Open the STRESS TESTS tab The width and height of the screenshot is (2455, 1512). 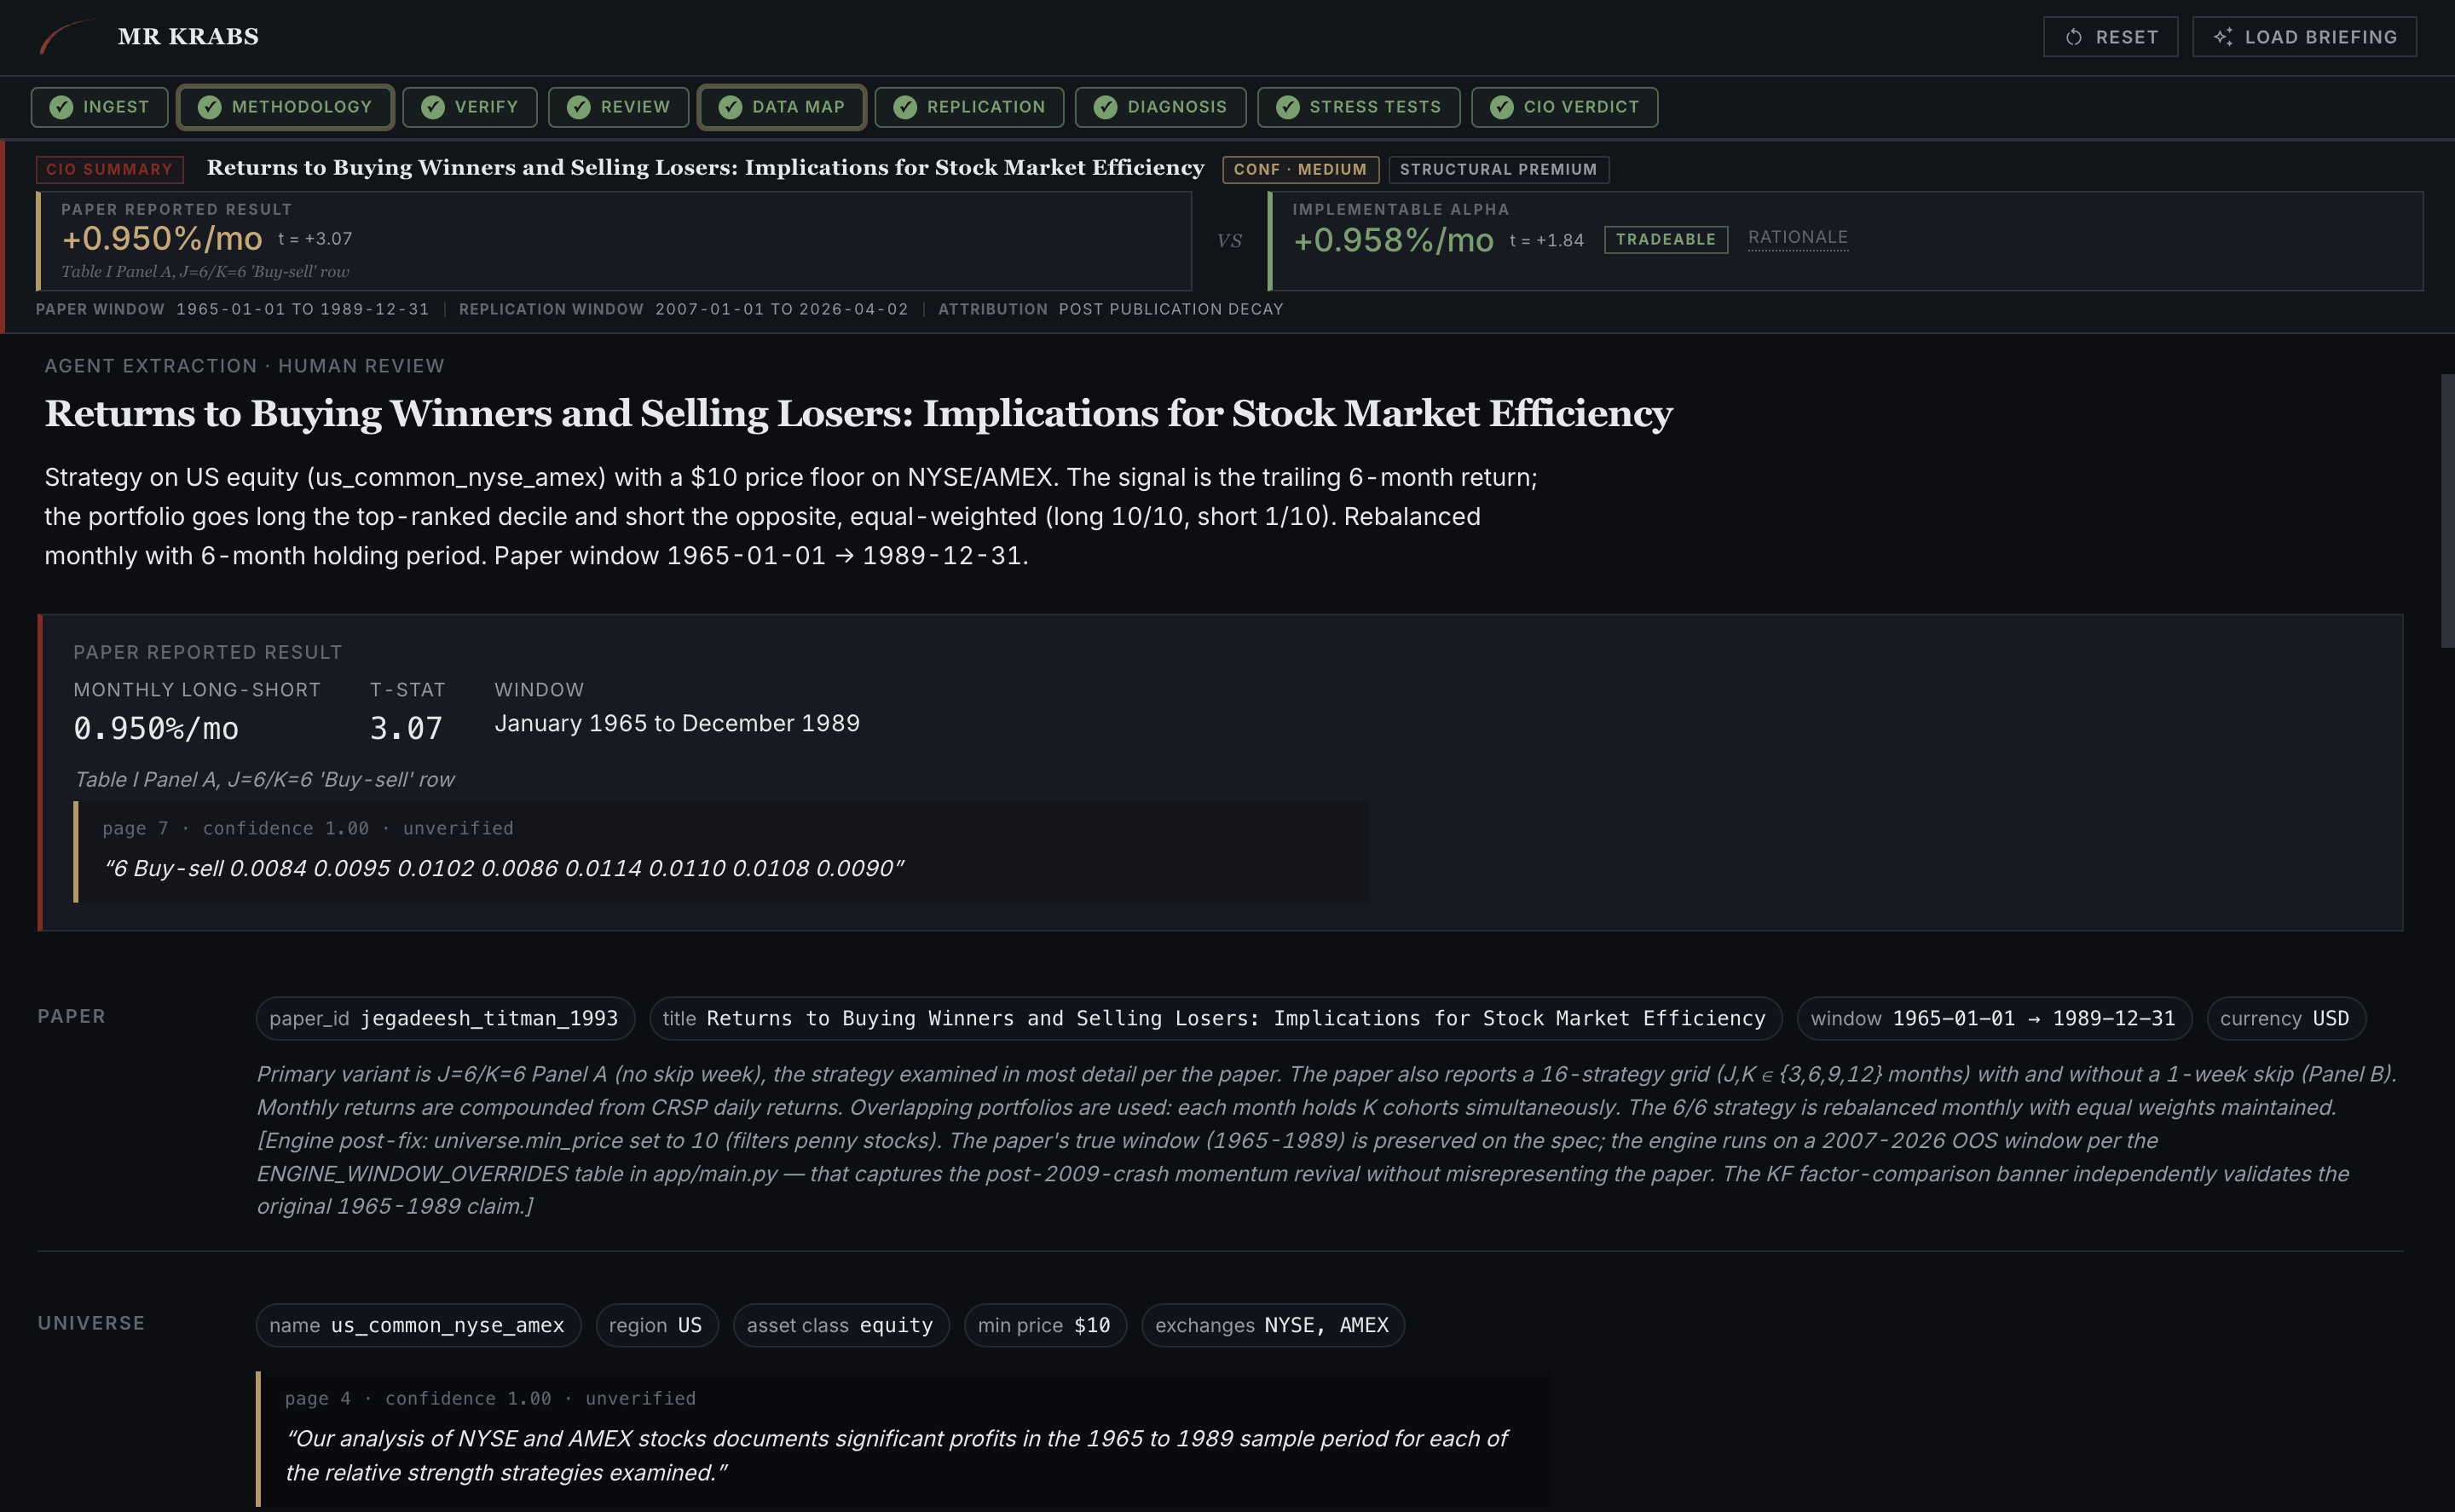[1359, 107]
